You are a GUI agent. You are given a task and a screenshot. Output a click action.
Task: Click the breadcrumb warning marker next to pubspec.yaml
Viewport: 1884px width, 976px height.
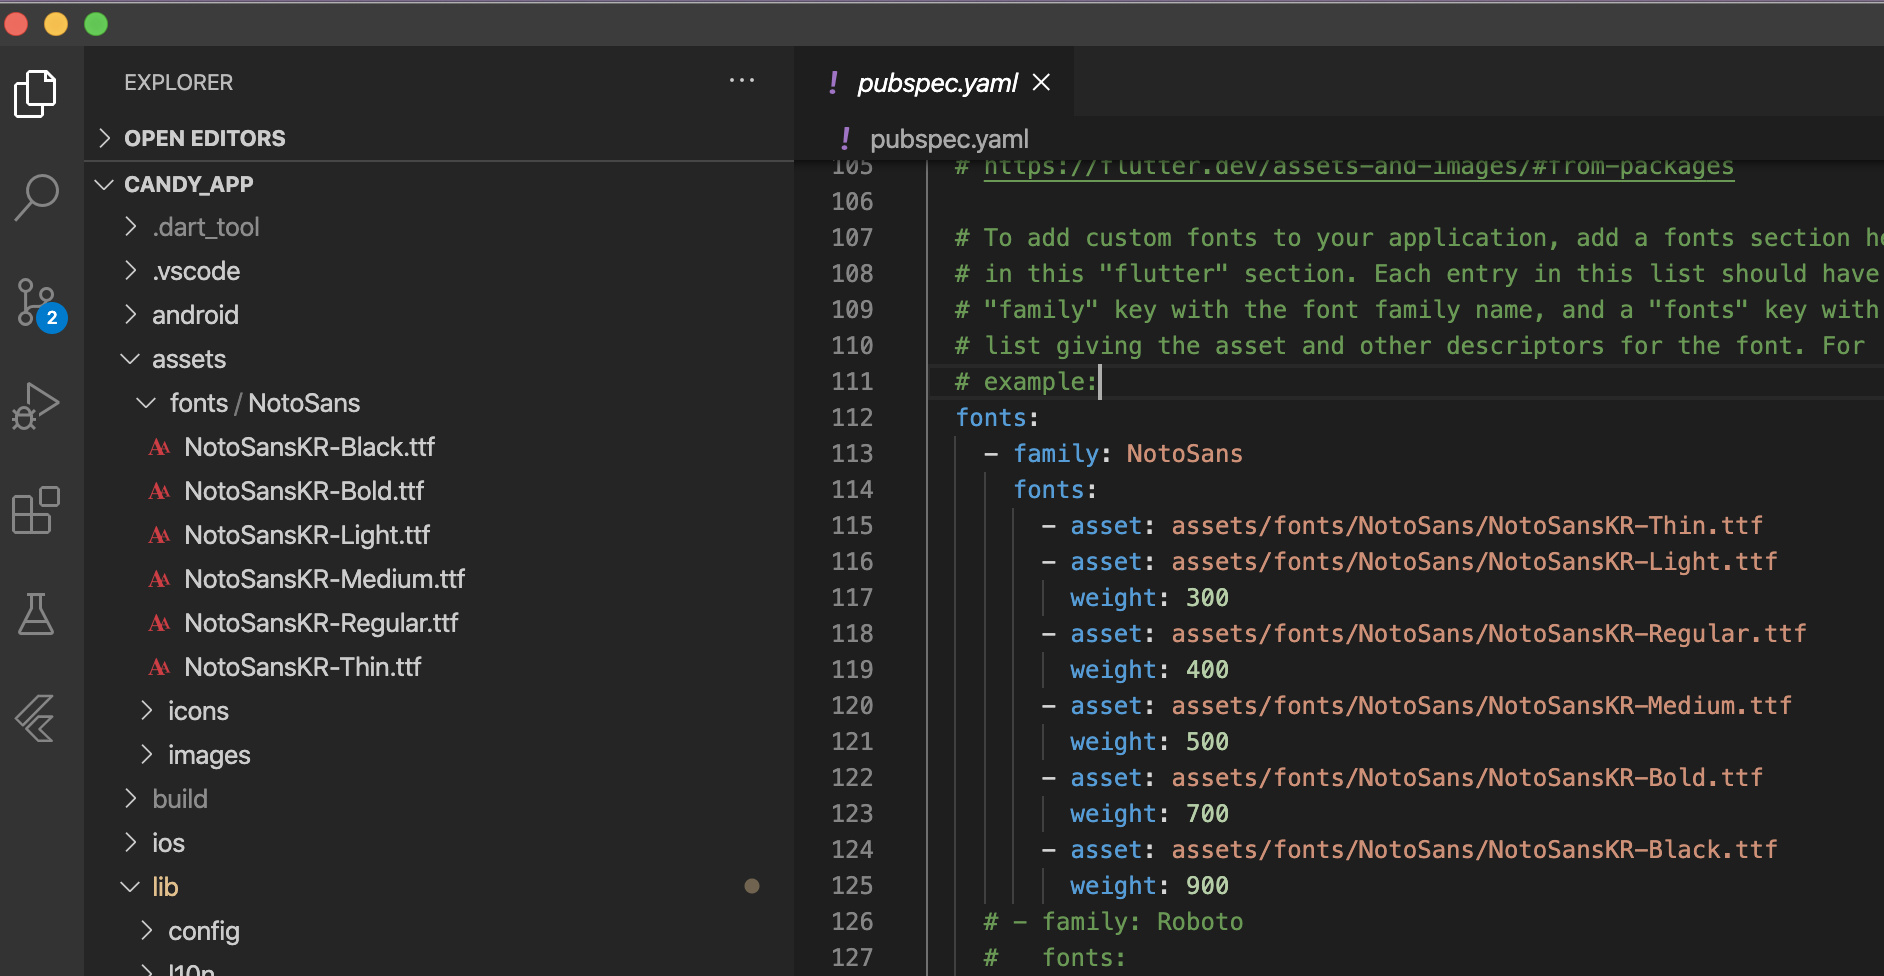[845, 139]
